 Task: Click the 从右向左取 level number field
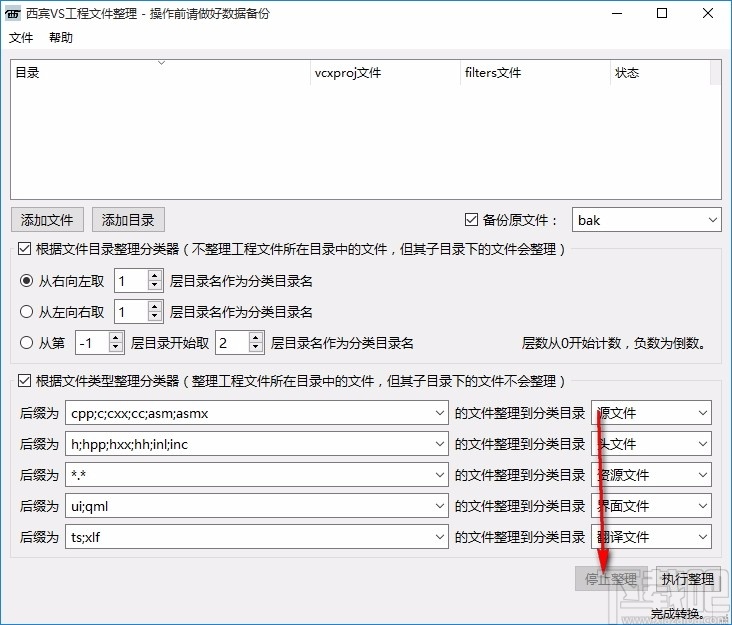(131, 281)
